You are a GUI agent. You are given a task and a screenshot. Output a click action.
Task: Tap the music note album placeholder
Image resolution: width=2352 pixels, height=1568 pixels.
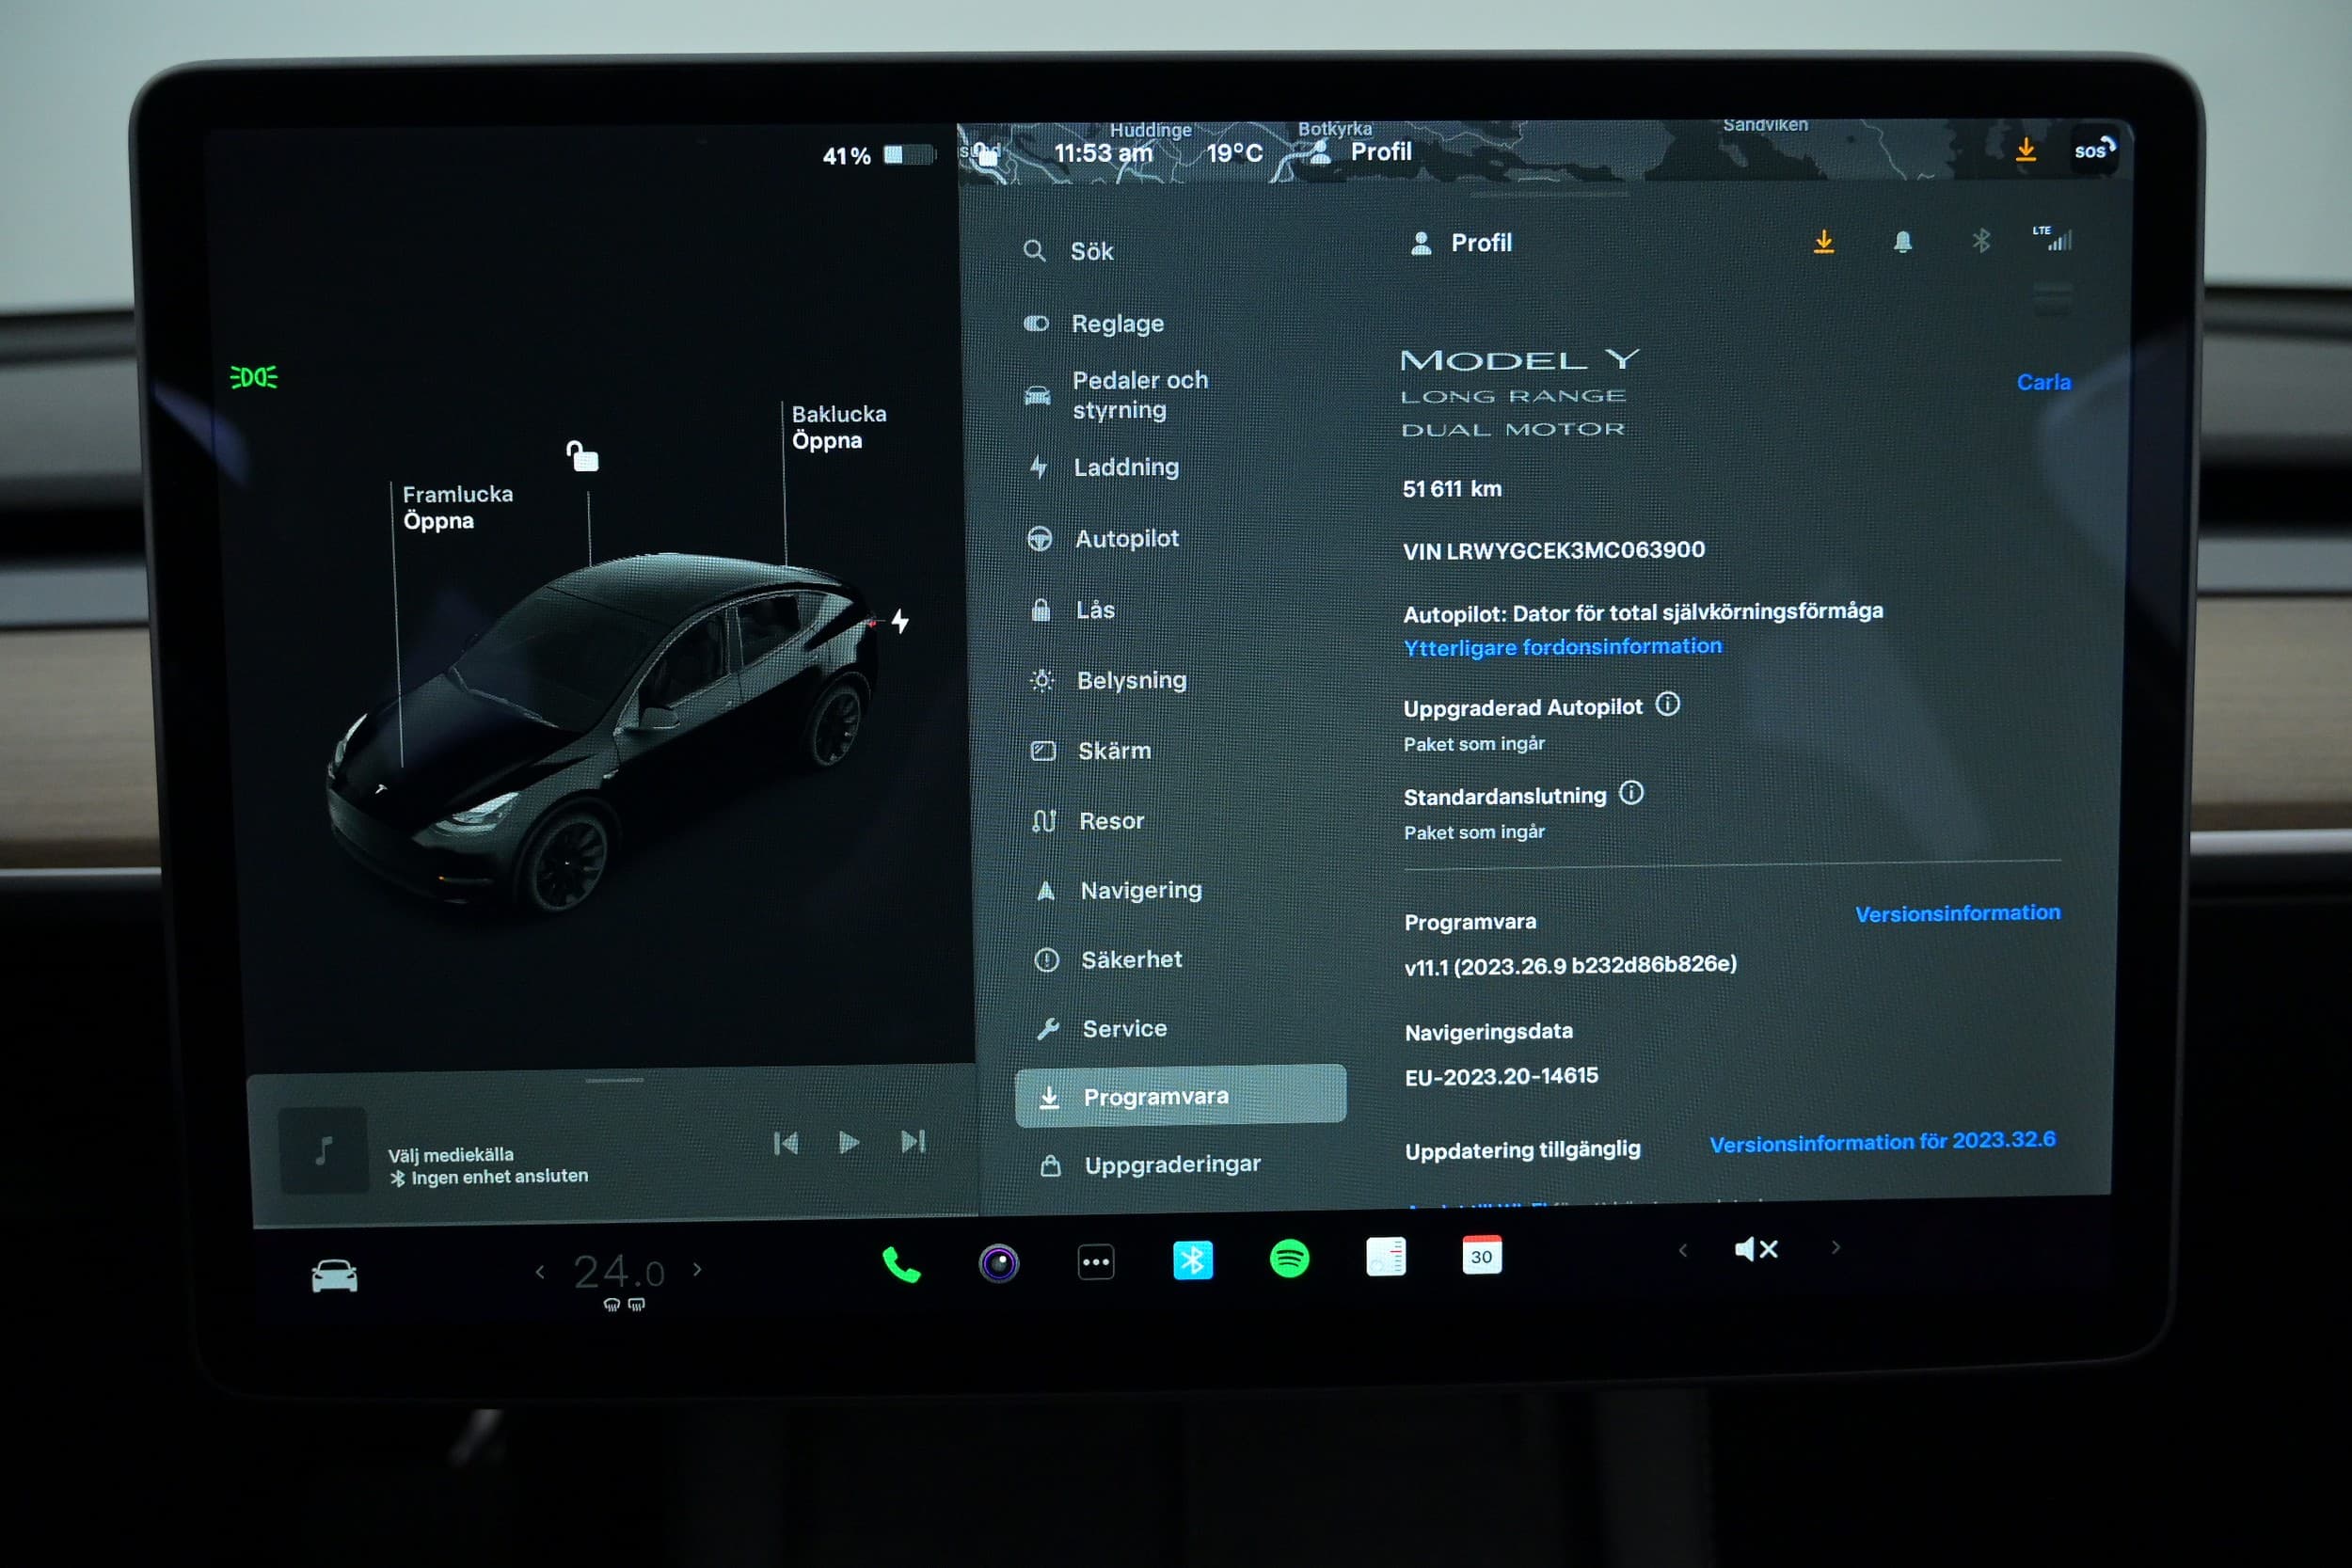(323, 1150)
